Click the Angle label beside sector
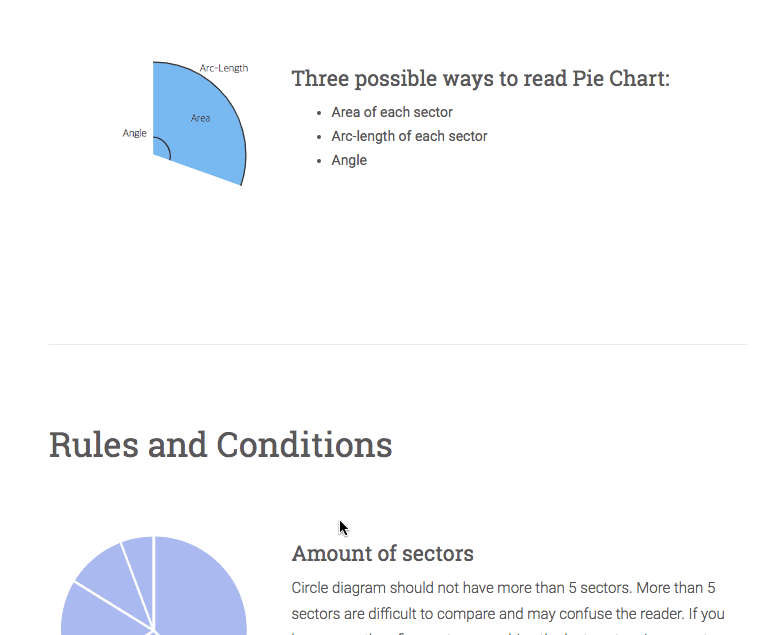The height and width of the screenshot is (635, 760). [134, 133]
